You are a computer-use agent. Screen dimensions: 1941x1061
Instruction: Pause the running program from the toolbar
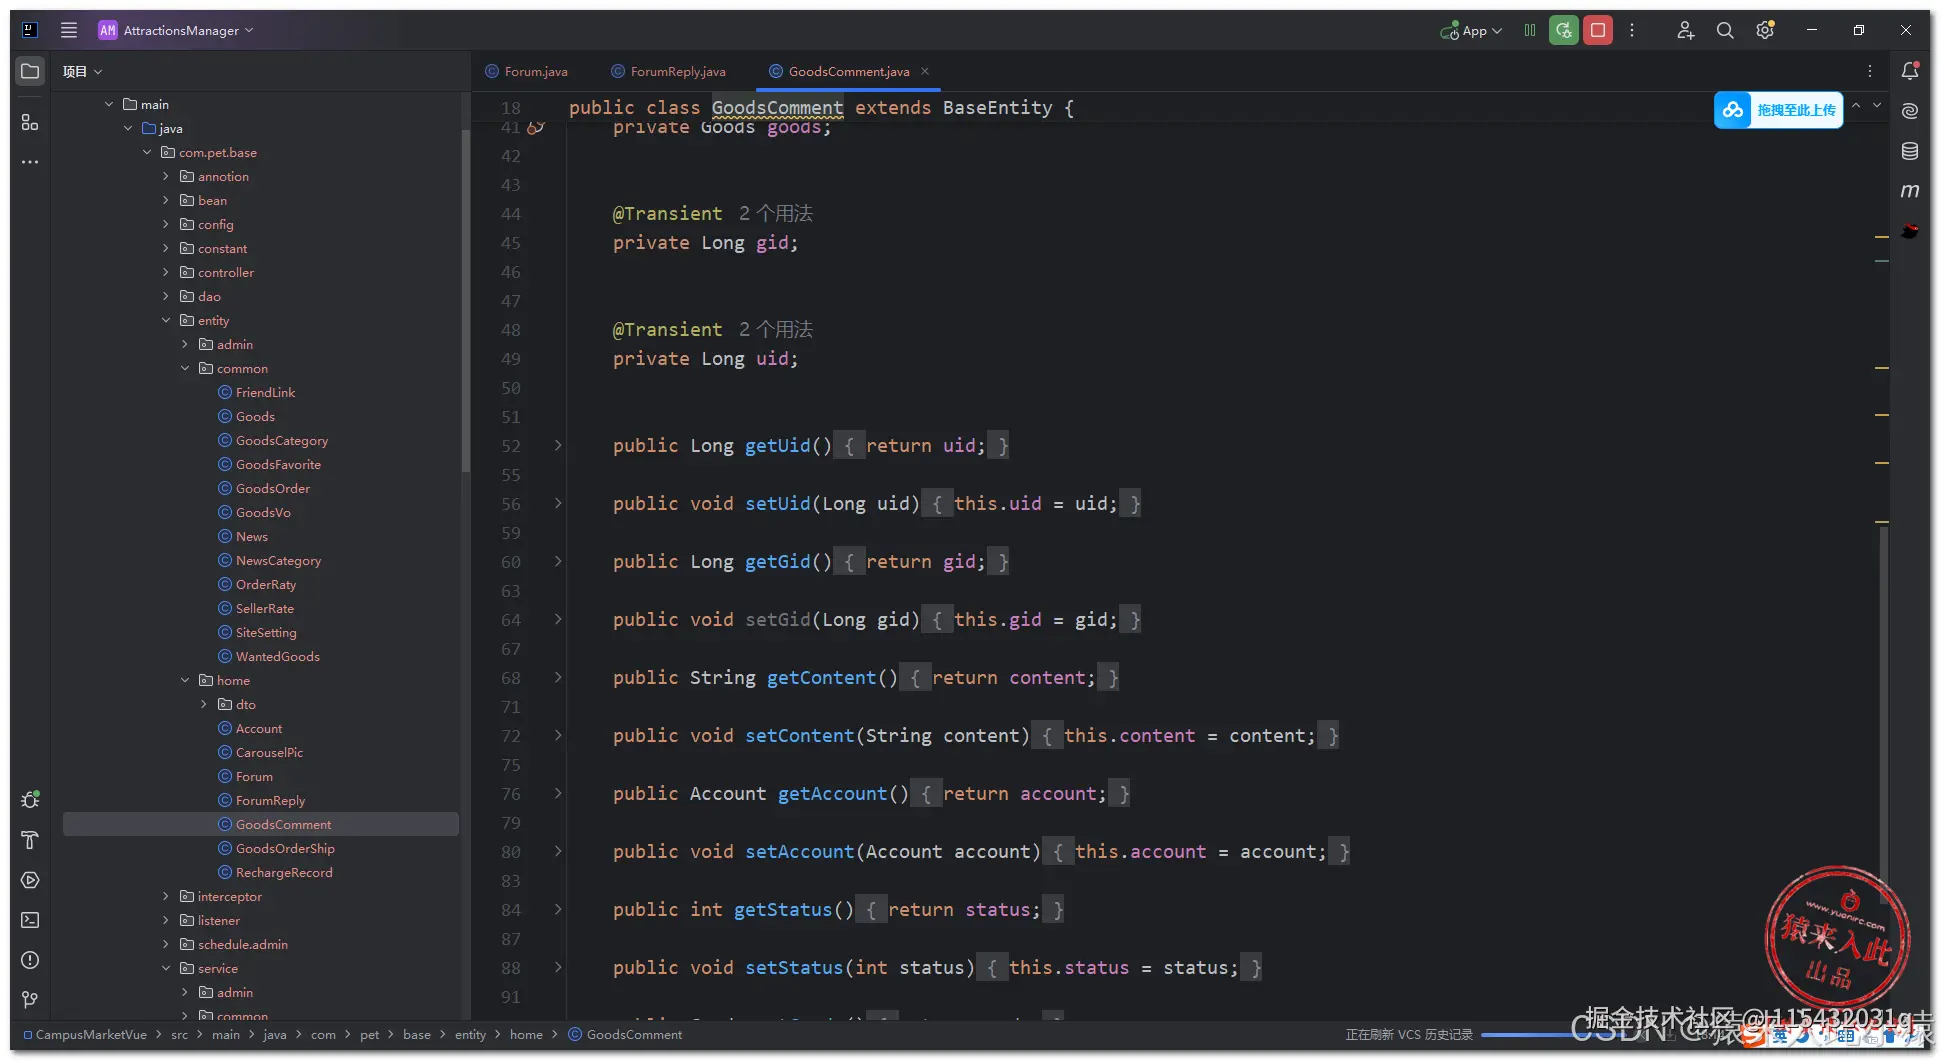(x=1530, y=30)
